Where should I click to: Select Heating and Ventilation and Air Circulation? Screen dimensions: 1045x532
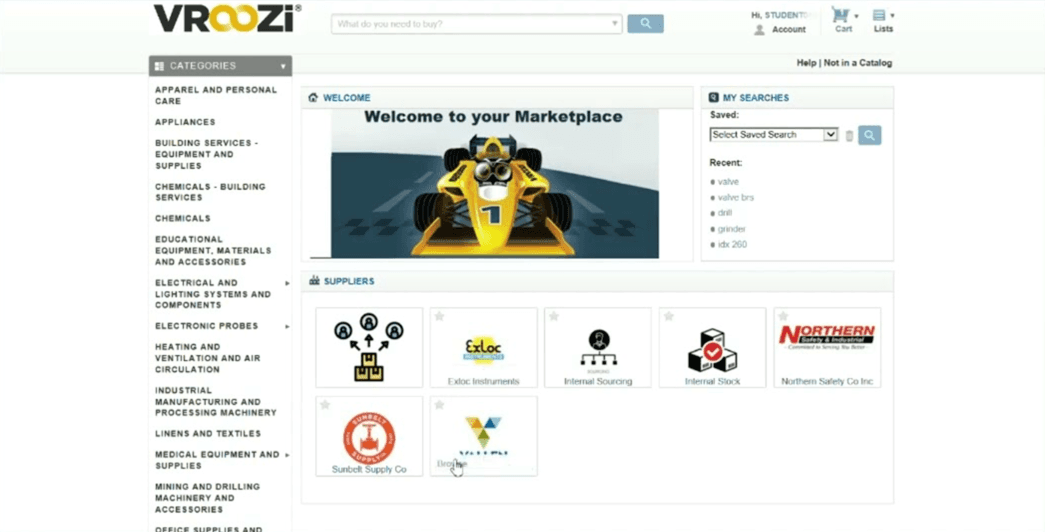[207, 358]
